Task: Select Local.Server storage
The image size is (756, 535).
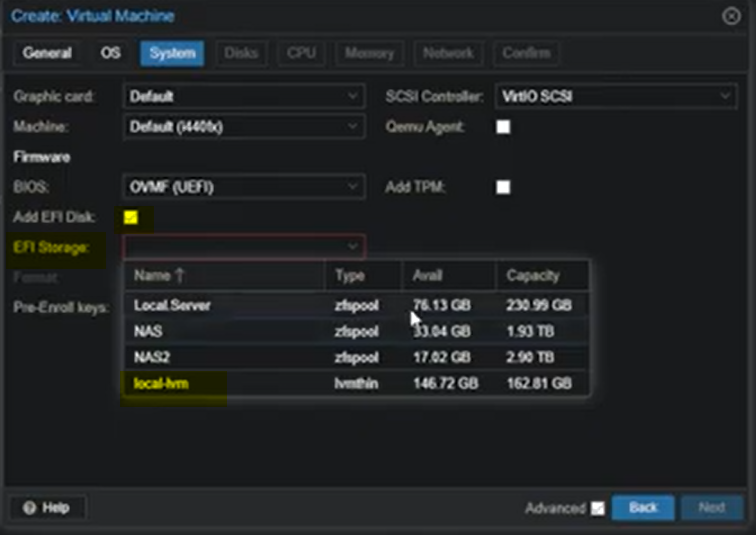Action: click(357, 305)
